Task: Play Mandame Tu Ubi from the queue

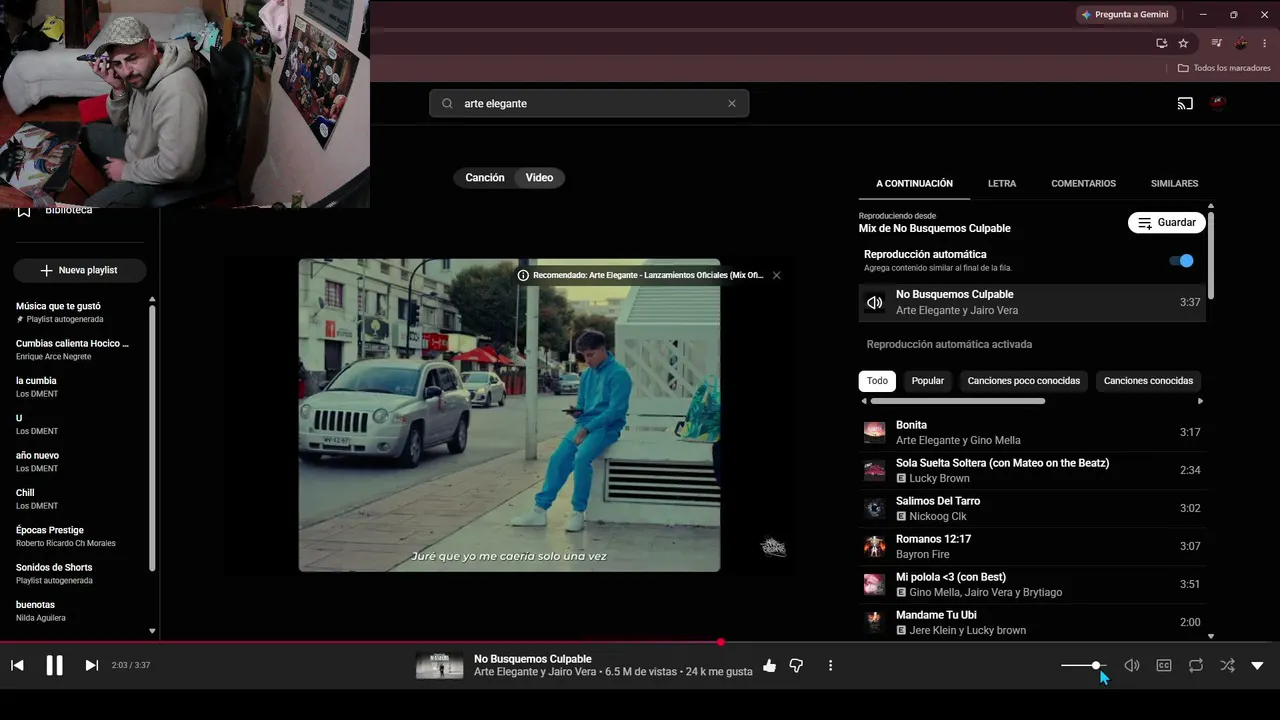Action: pos(1032,622)
